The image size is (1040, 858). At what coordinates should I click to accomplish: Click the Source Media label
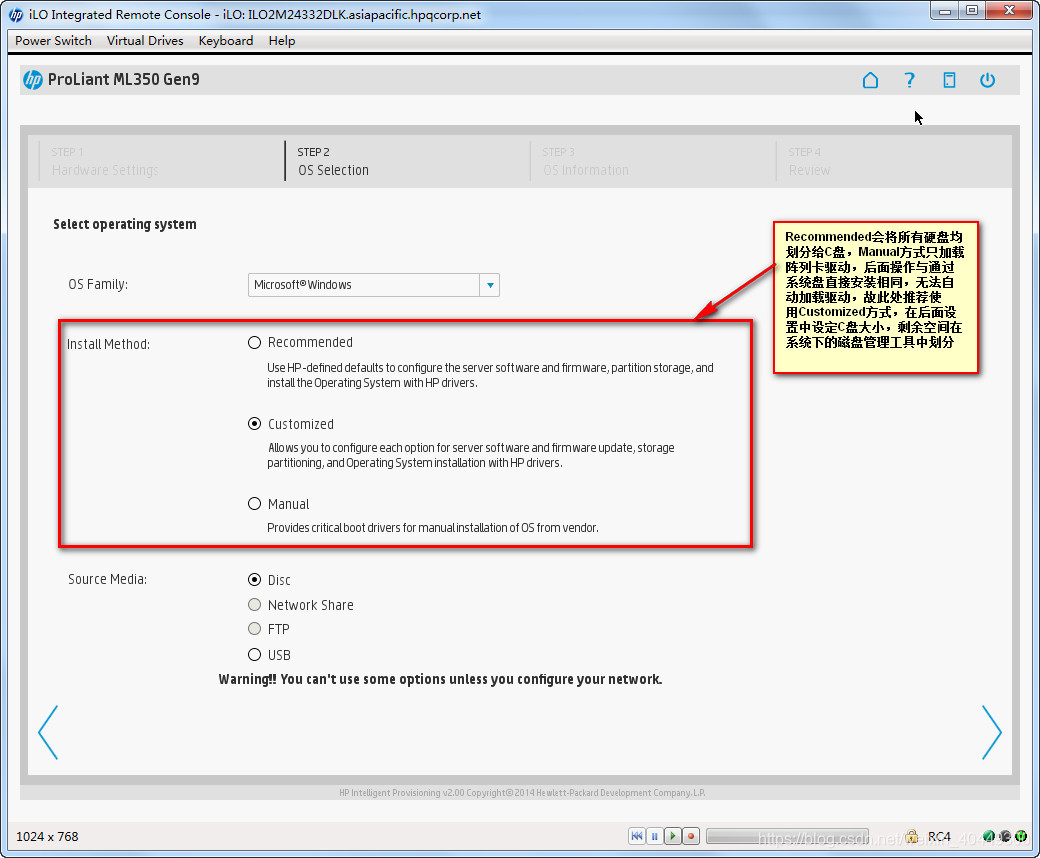[107, 579]
